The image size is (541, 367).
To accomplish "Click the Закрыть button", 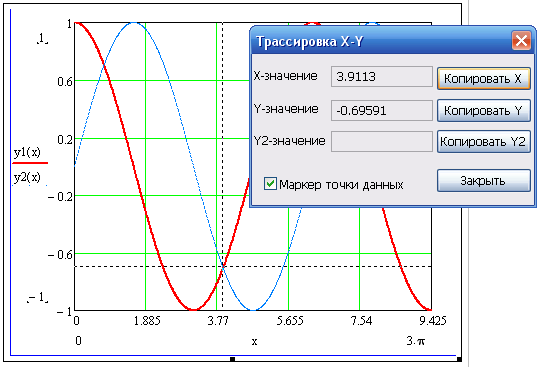I will 484,180.
